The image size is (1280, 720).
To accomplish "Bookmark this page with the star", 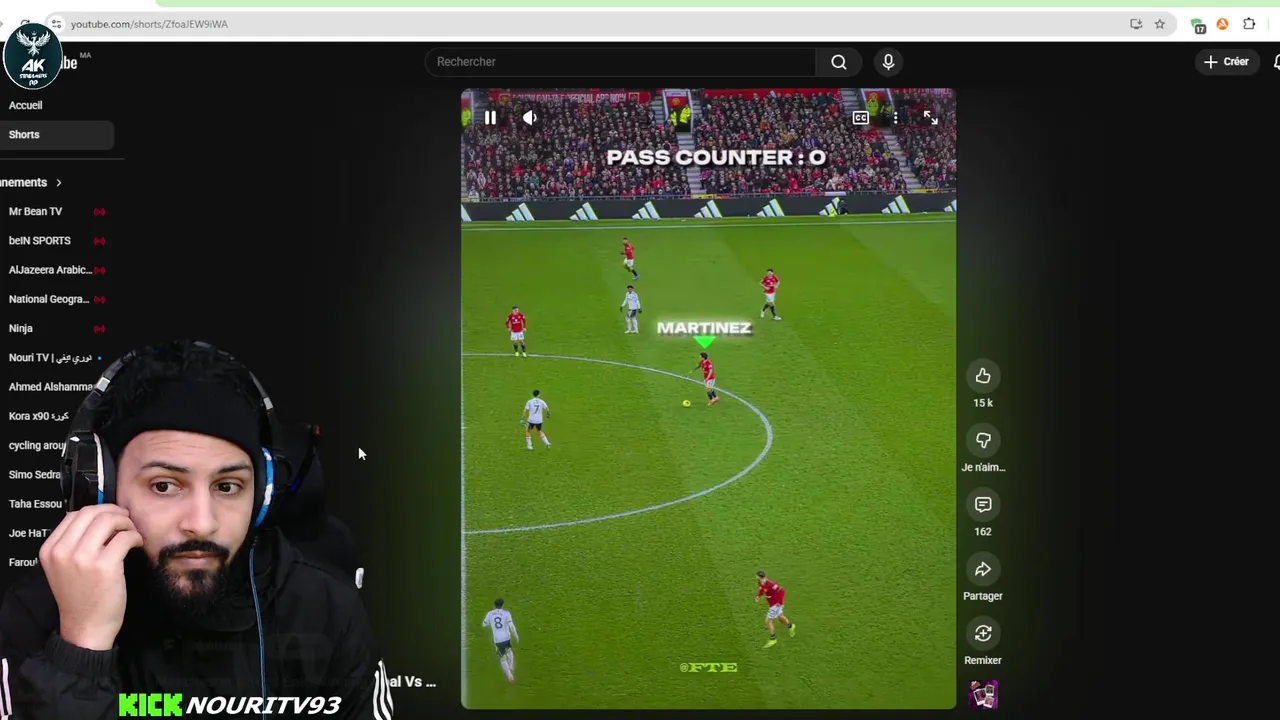I will pyautogui.click(x=1160, y=24).
